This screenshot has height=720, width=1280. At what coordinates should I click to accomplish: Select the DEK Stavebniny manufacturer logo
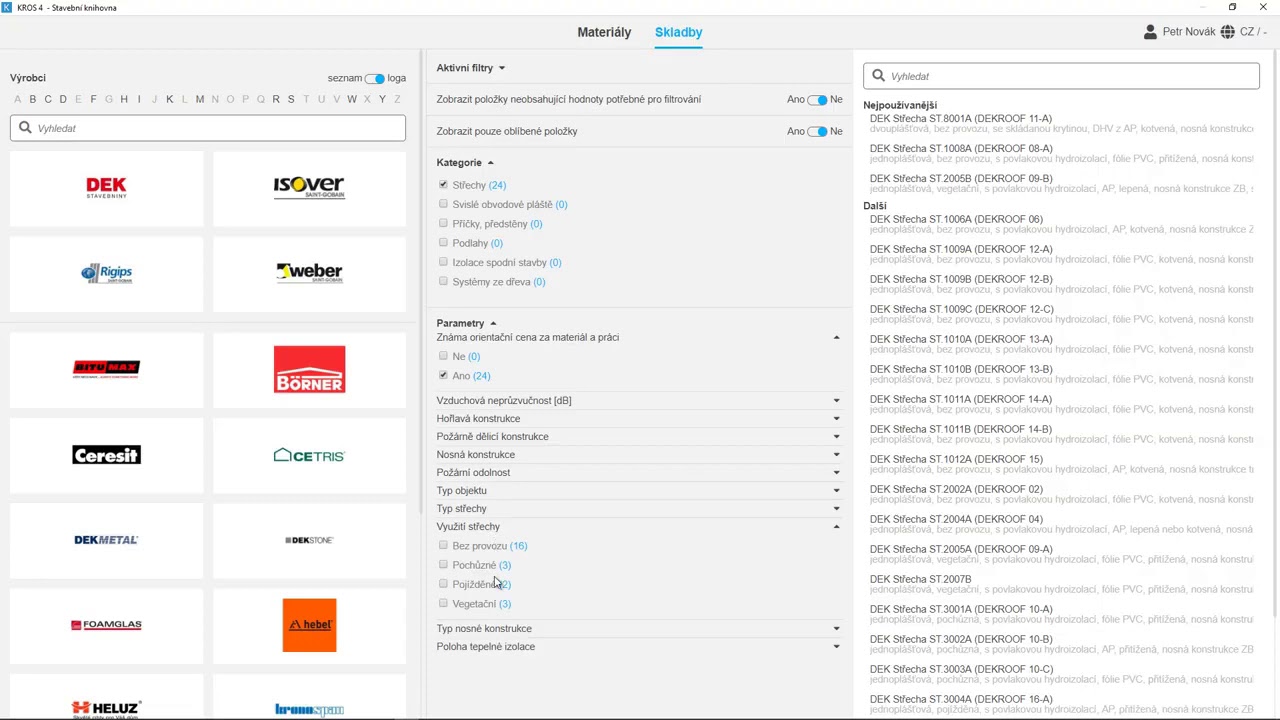(x=106, y=187)
